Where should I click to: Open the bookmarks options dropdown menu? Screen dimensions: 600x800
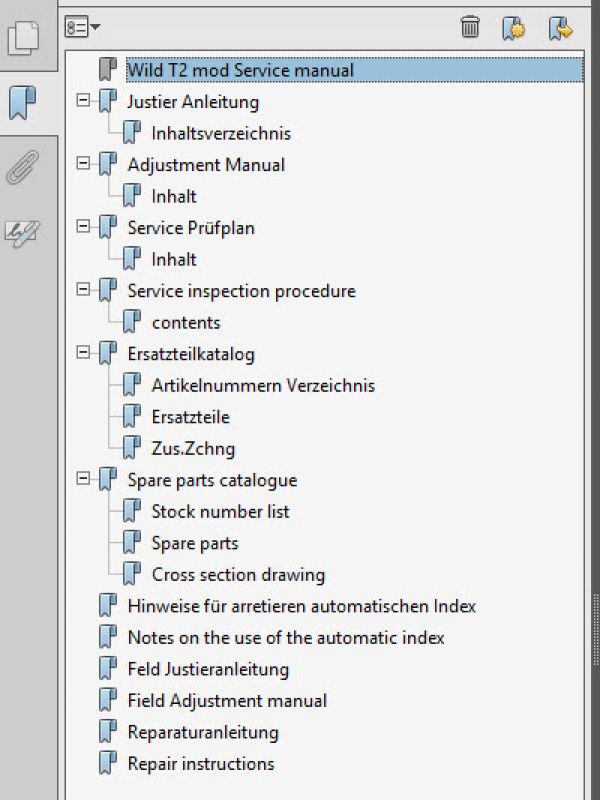click(x=82, y=27)
